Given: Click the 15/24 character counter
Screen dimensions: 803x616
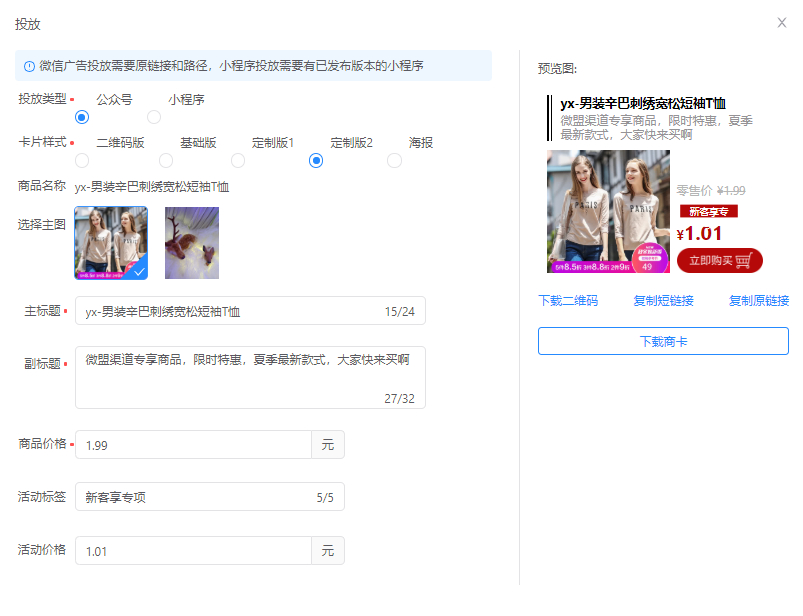Looking at the screenshot, I should click(399, 311).
